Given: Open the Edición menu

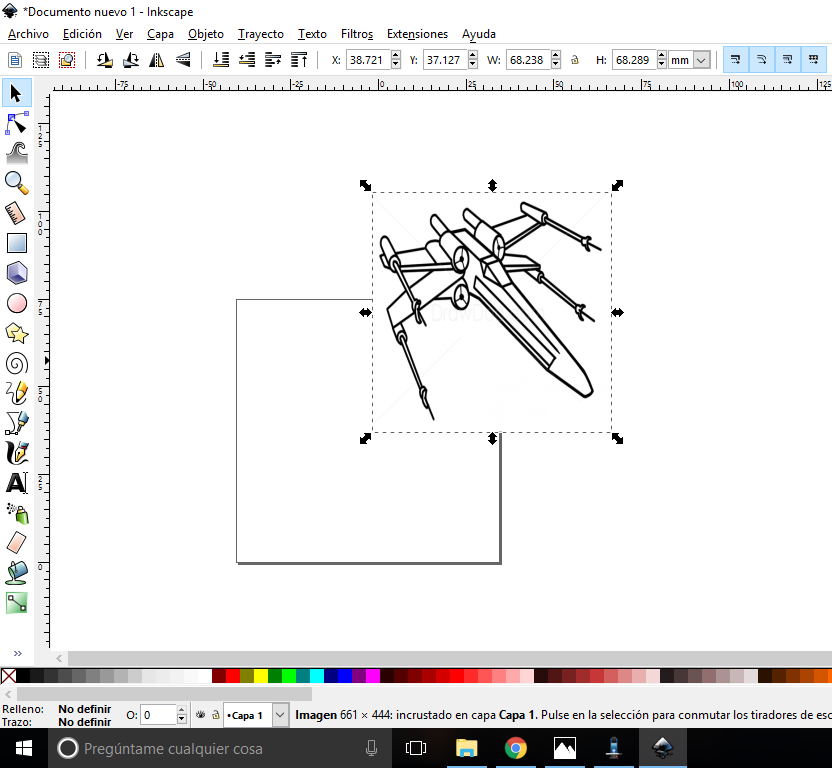Looking at the screenshot, I should 82,34.
